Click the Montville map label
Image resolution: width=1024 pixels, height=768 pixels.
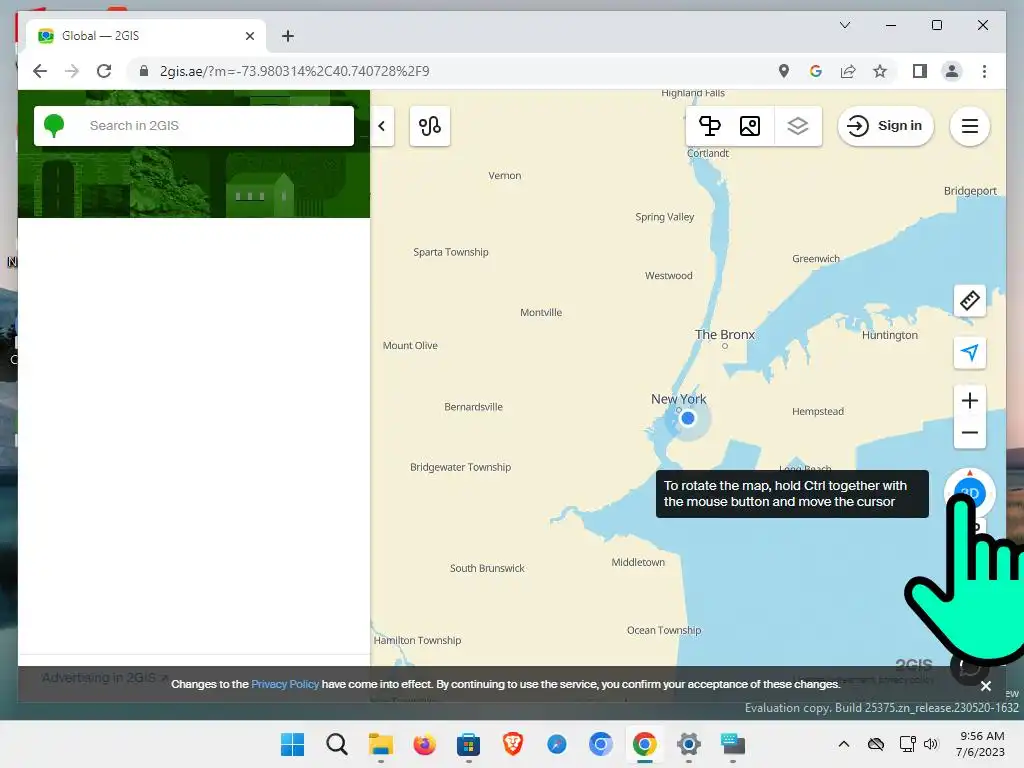pyautogui.click(x=541, y=312)
